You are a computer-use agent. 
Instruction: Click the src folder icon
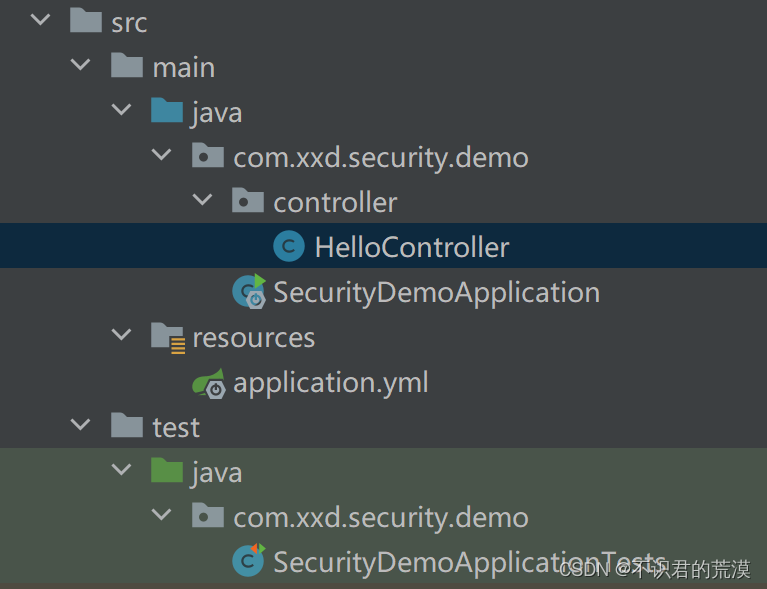click(x=86, y=20)
